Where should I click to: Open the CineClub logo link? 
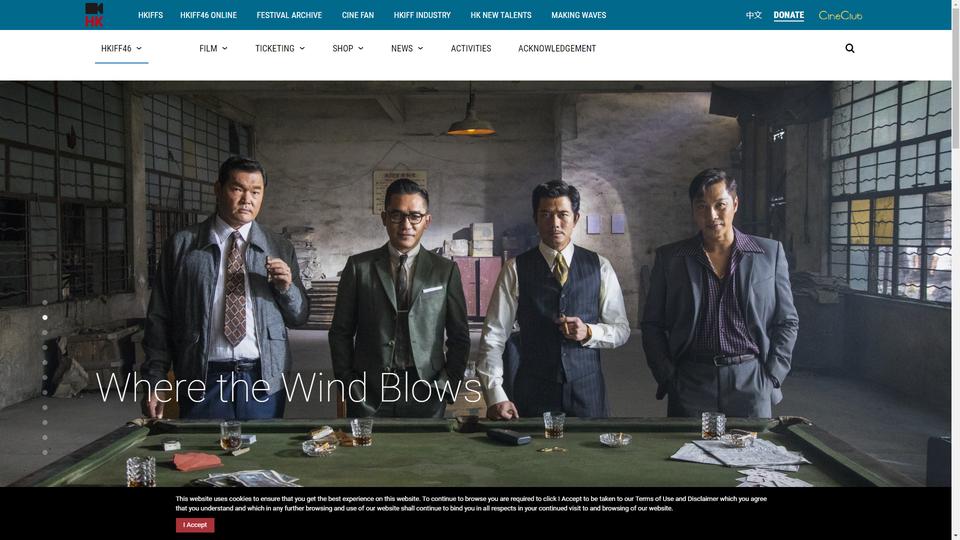(x=840, y=15)
